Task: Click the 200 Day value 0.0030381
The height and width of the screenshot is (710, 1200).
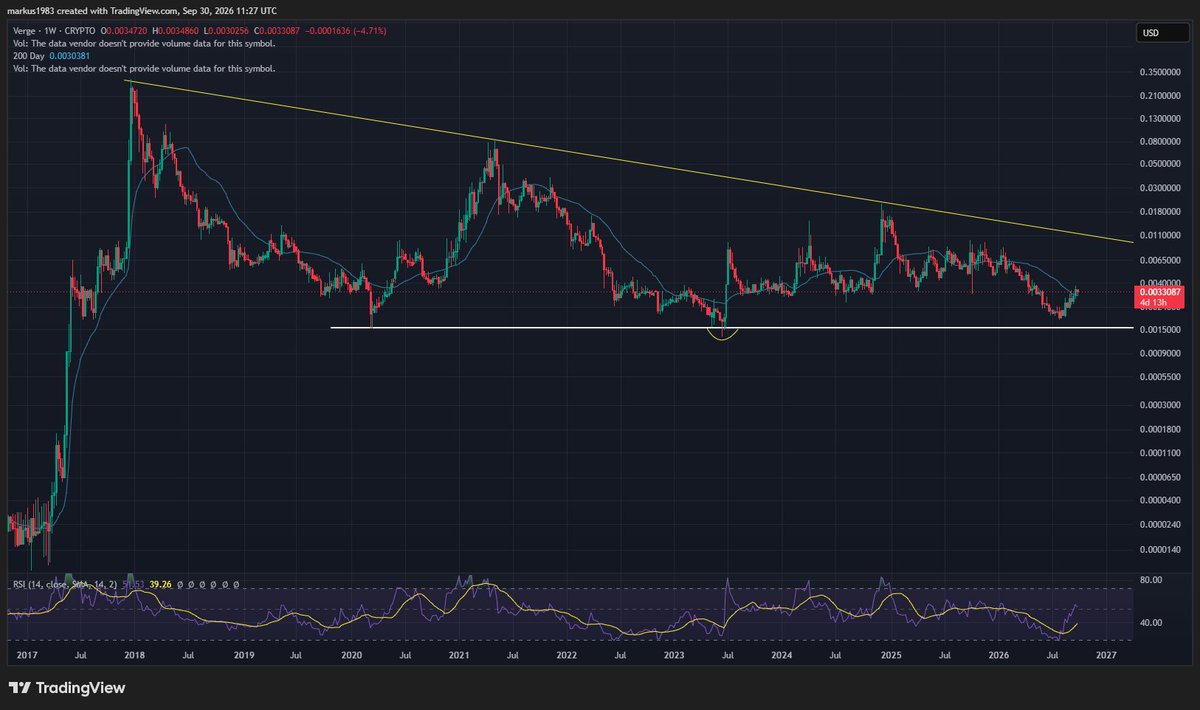Action: [69, 56]
